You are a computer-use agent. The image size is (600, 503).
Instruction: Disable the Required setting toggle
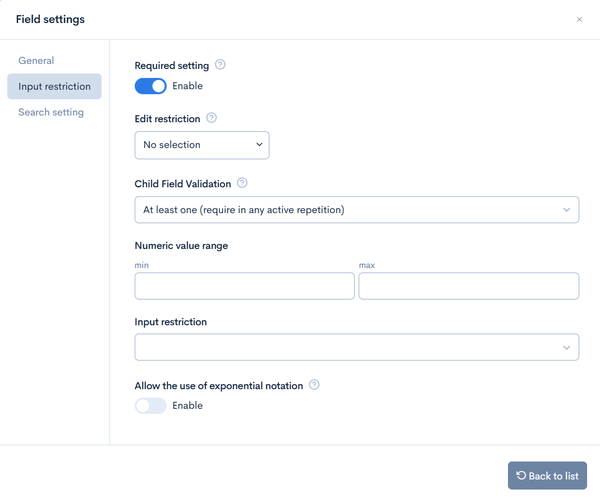pyautogui.click(x=150, y=86)
